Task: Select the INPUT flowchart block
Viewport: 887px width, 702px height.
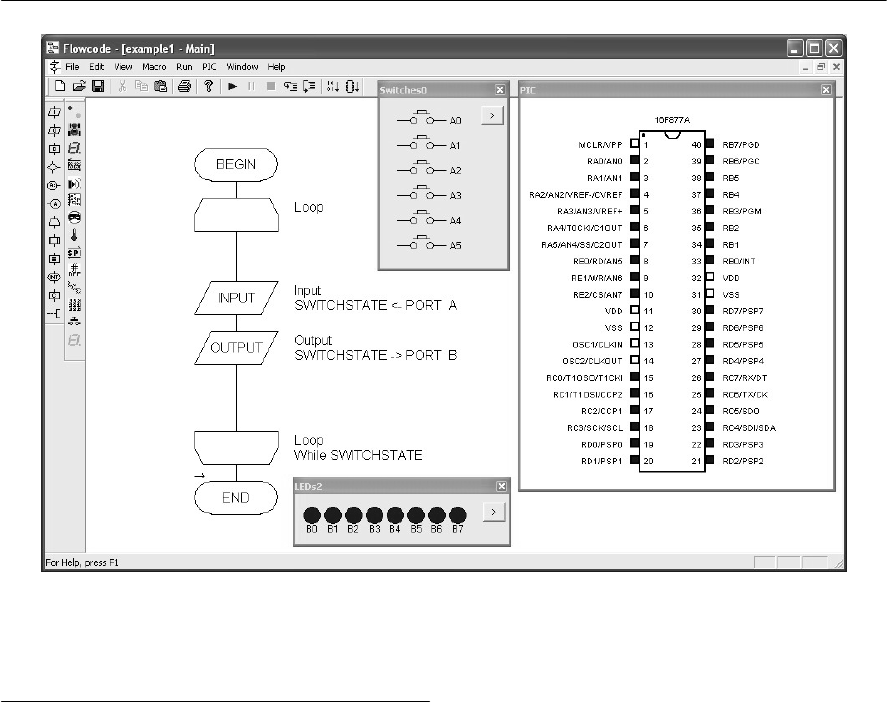Action: pos(236,298)
